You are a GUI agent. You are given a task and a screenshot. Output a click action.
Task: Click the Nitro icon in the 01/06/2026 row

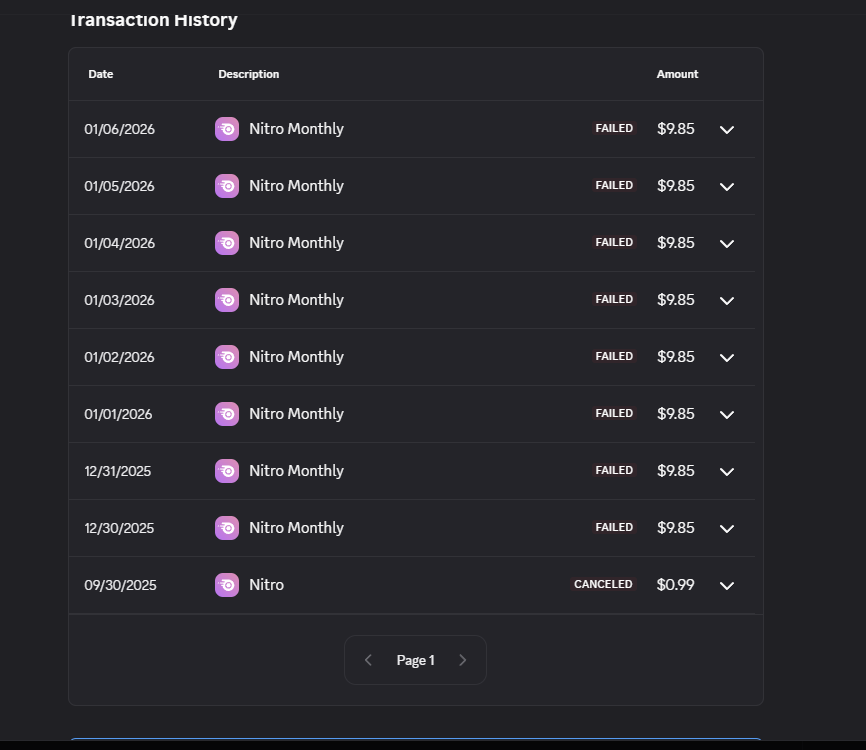(227, 129)
